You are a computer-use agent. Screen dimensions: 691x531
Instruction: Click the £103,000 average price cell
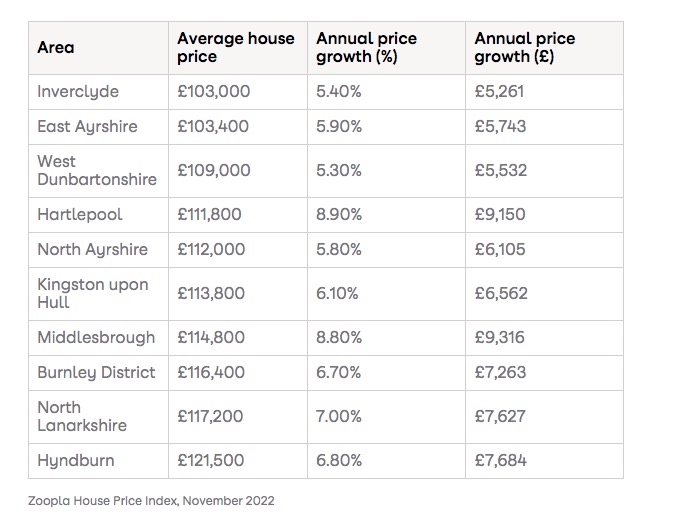214,92
